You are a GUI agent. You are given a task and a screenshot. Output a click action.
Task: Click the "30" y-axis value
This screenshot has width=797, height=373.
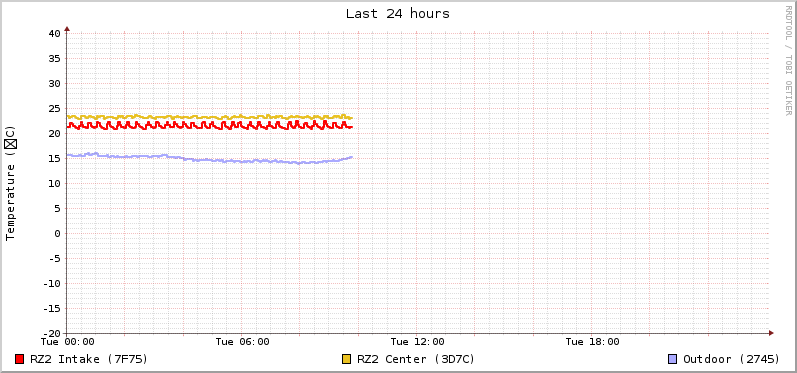tap(54, 83)
